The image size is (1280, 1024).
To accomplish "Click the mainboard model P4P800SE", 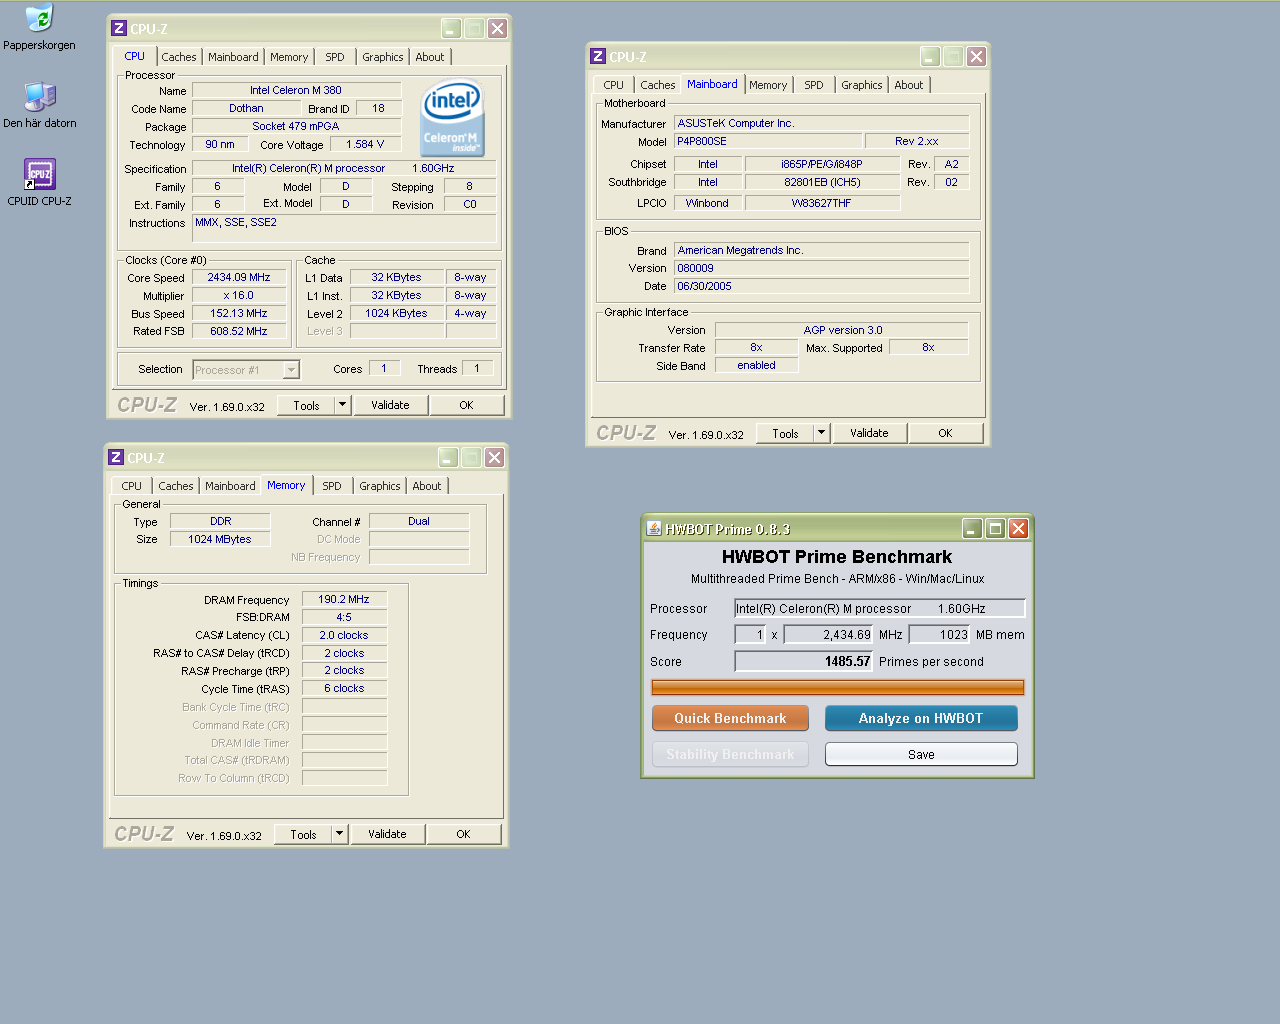I will [768, 141].
